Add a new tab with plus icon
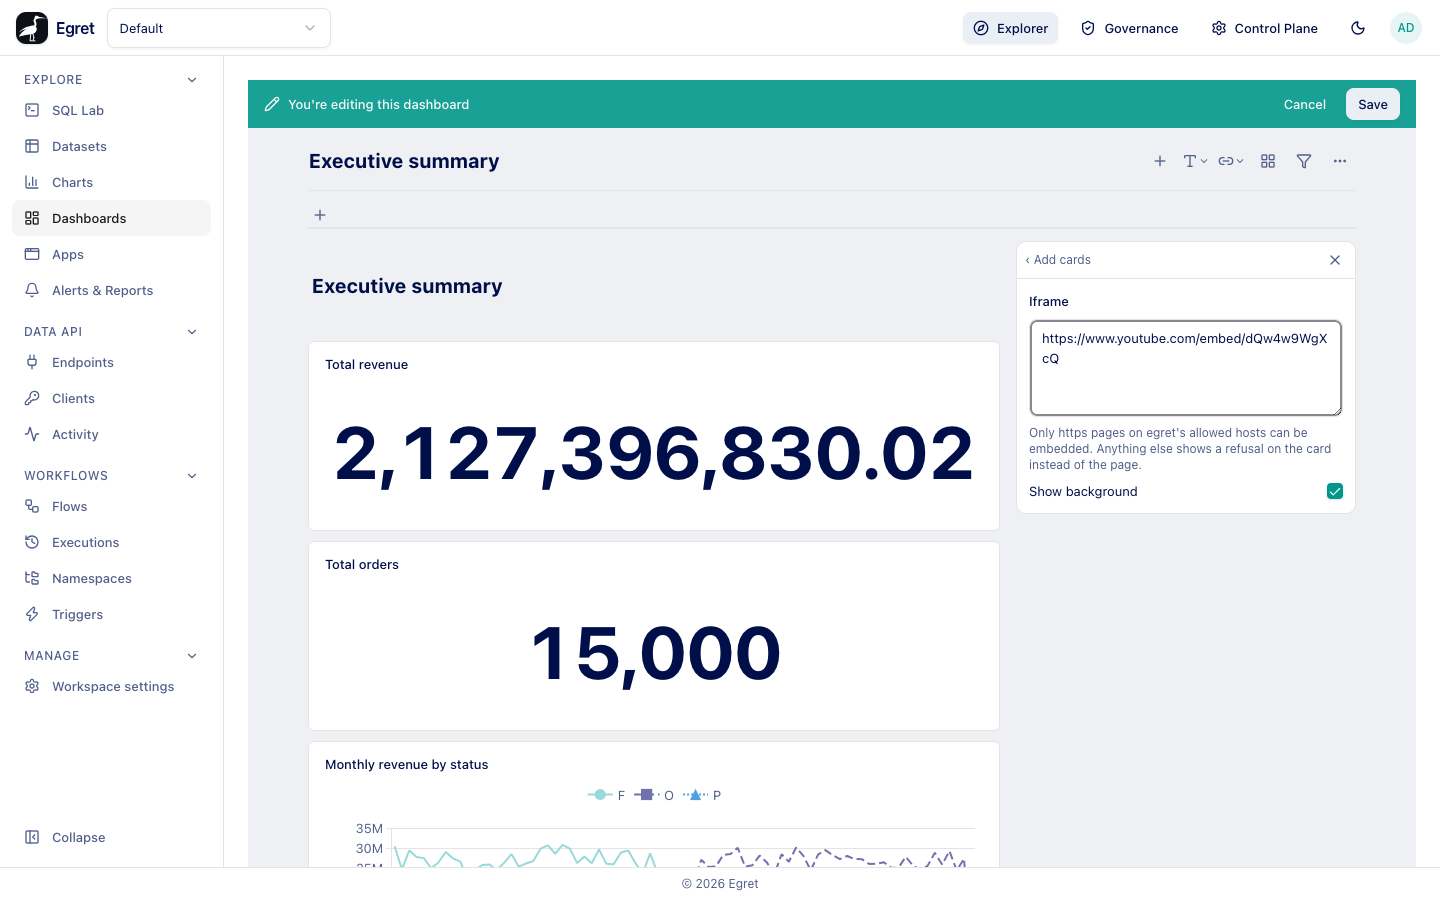The height and width of the screenshot is (900, 1440). click(x=320, y=215)
